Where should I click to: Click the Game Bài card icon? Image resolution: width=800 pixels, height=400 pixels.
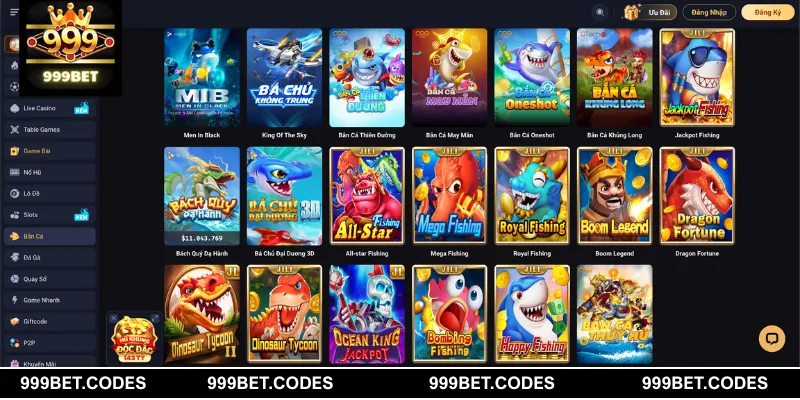pos(14,151)
